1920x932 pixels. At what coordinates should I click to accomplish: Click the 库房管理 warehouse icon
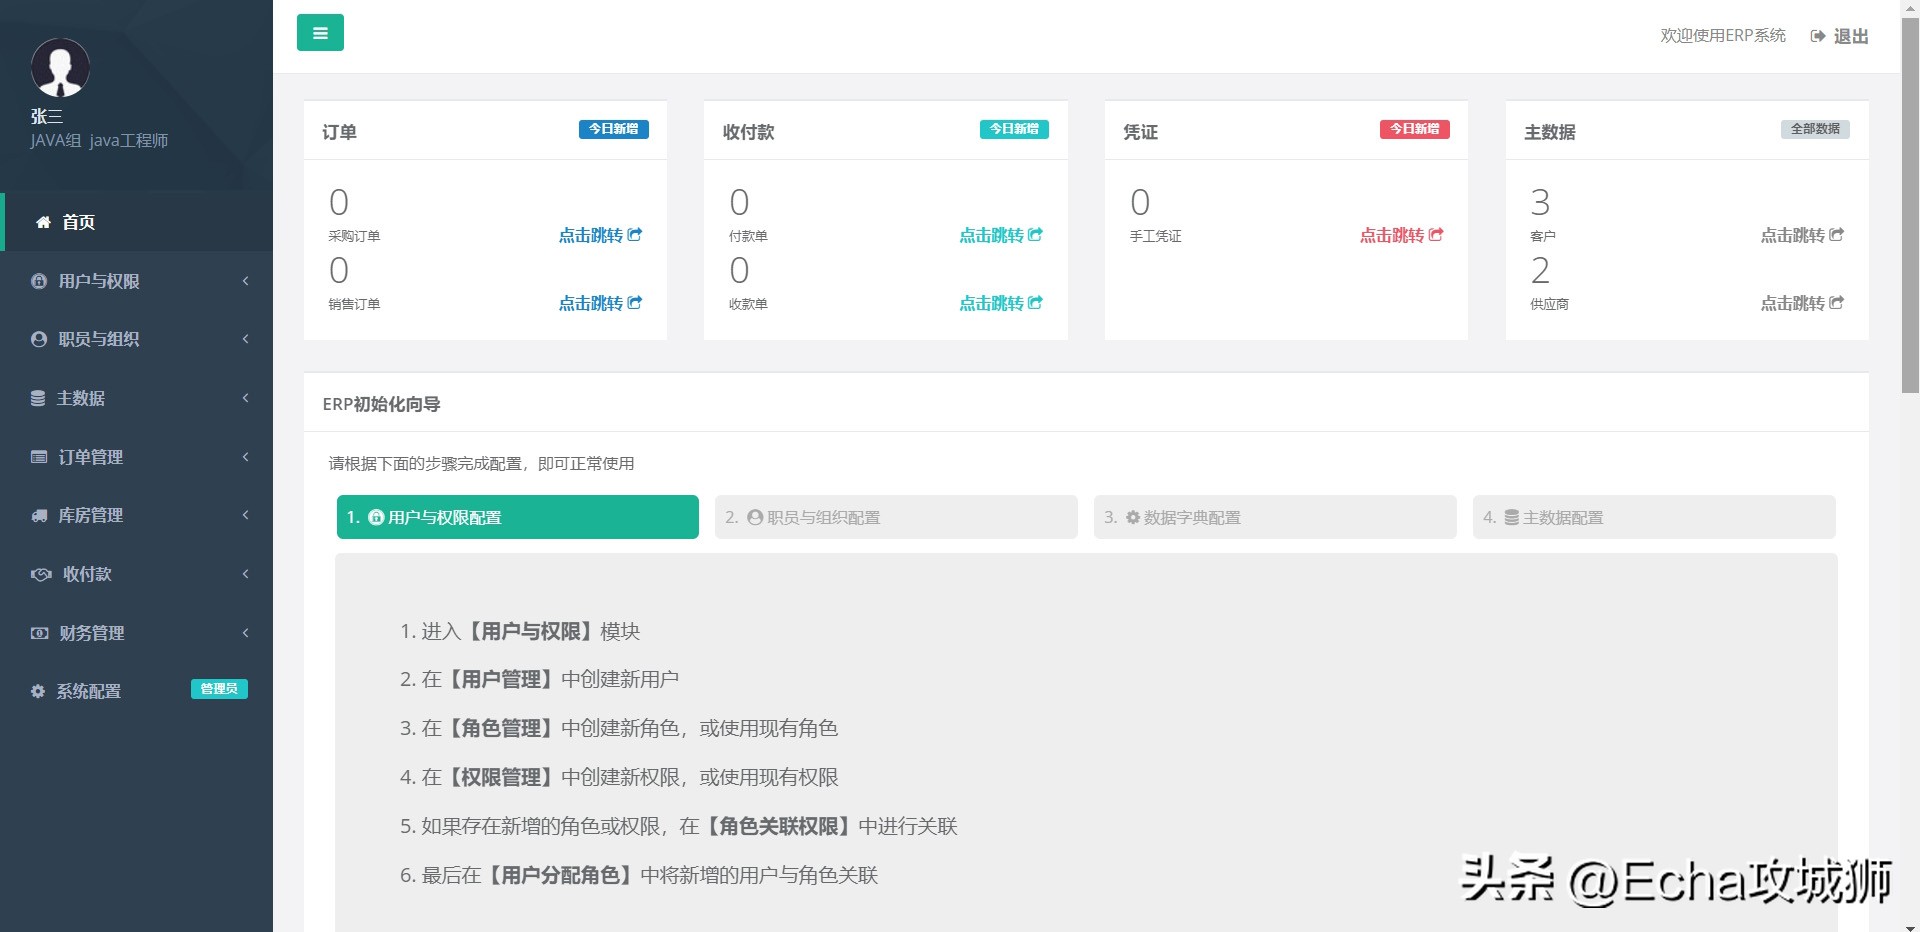[x=38, y=515]
